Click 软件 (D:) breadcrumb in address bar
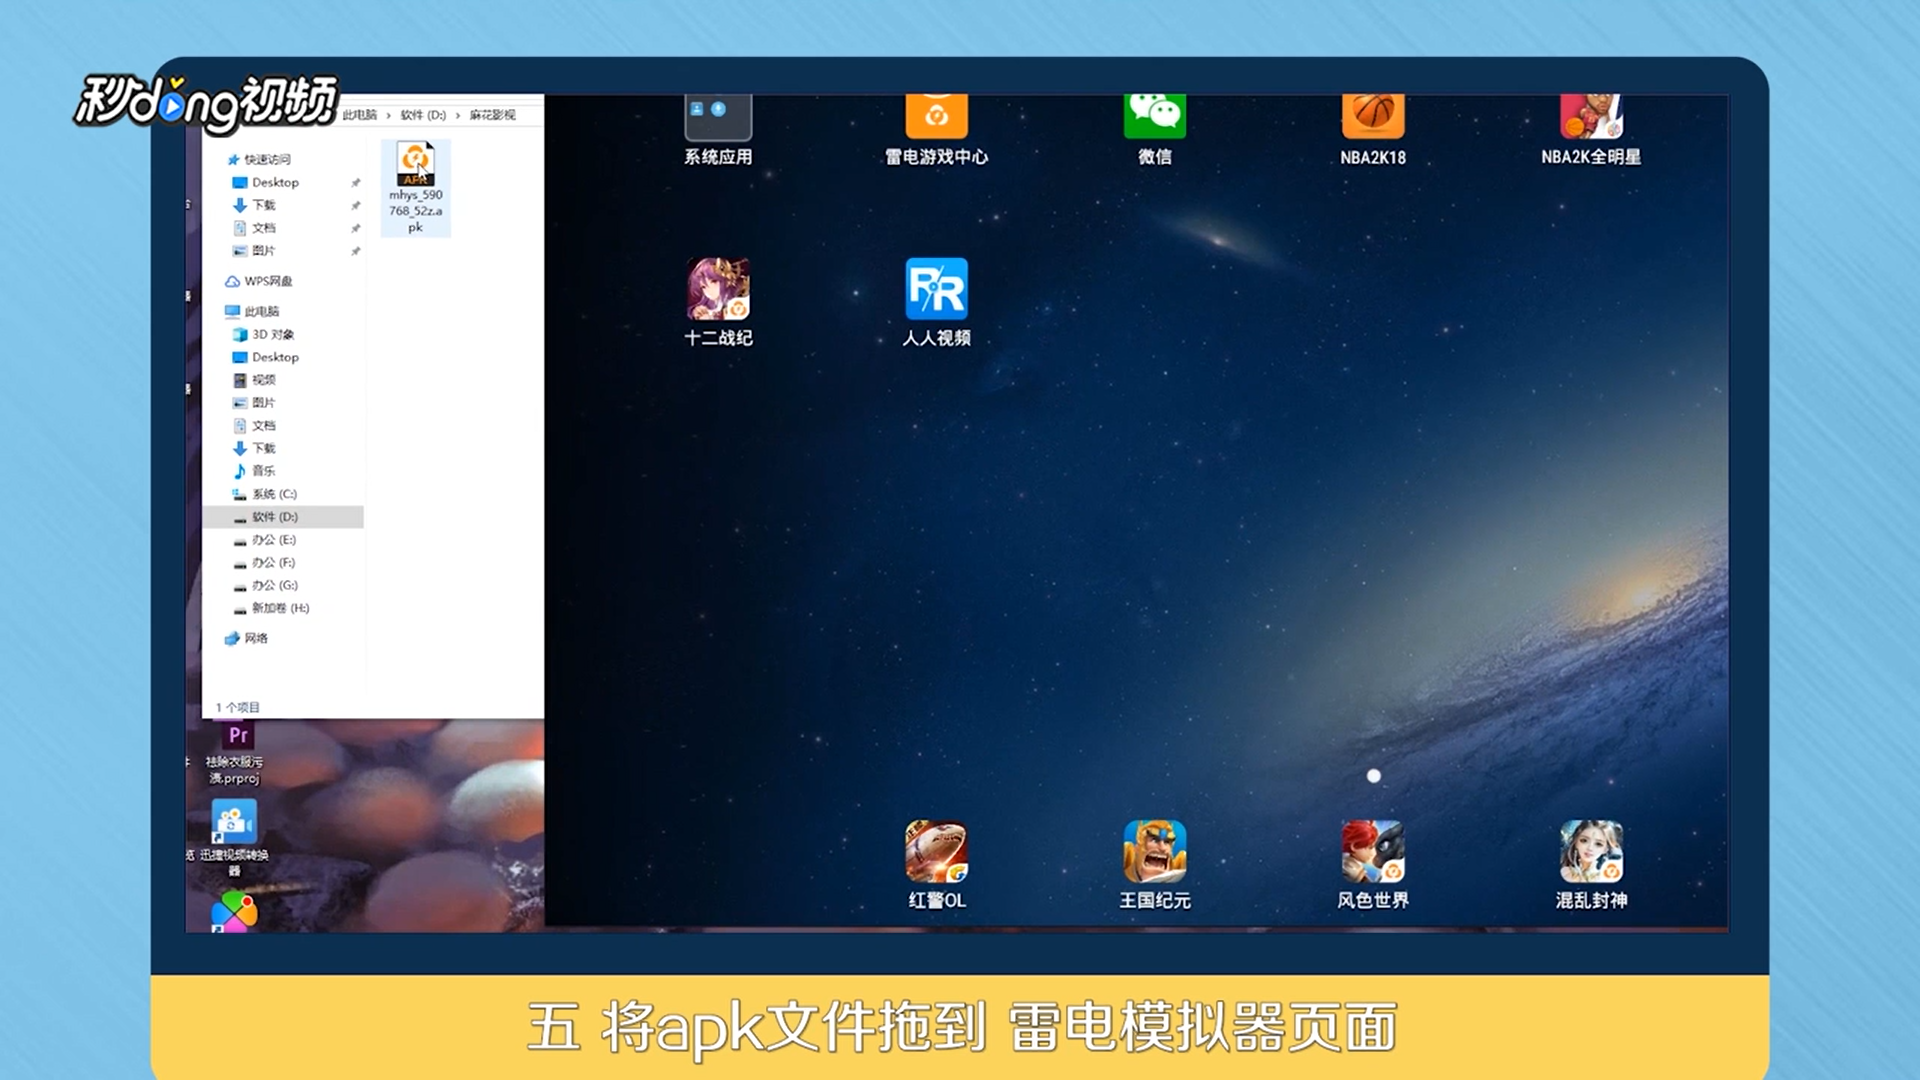 click(x=423, y=115)
